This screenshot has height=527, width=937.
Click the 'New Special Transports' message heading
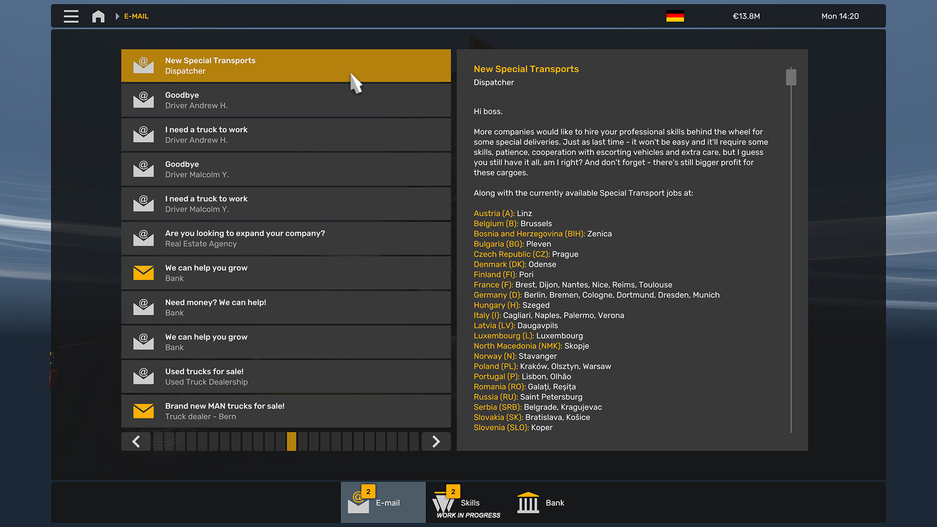coord(526,69)
